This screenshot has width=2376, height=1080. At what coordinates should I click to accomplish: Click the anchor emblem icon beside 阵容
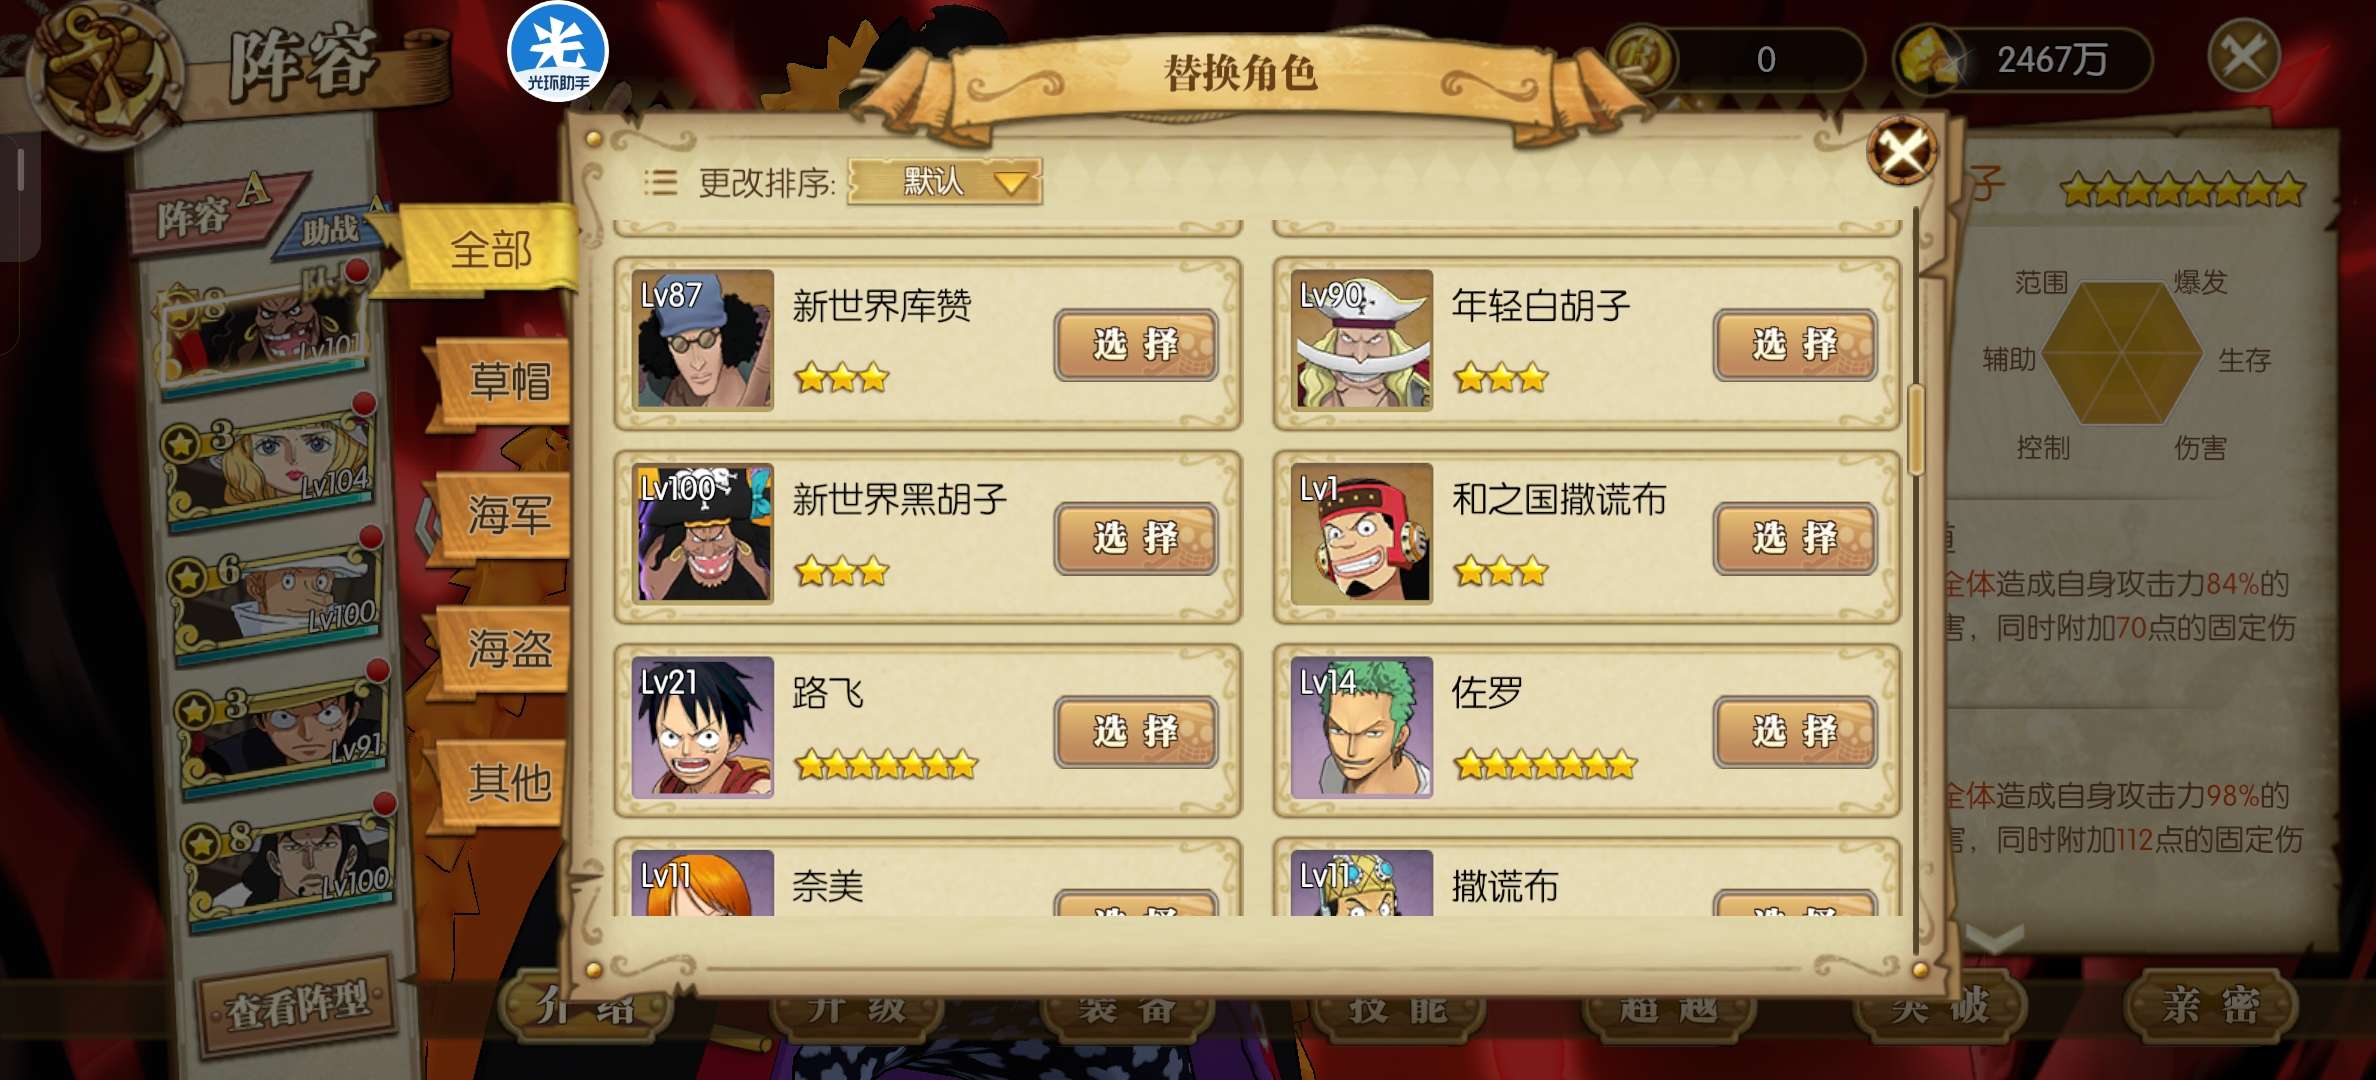pyautogui.click(x=103, y=72)
